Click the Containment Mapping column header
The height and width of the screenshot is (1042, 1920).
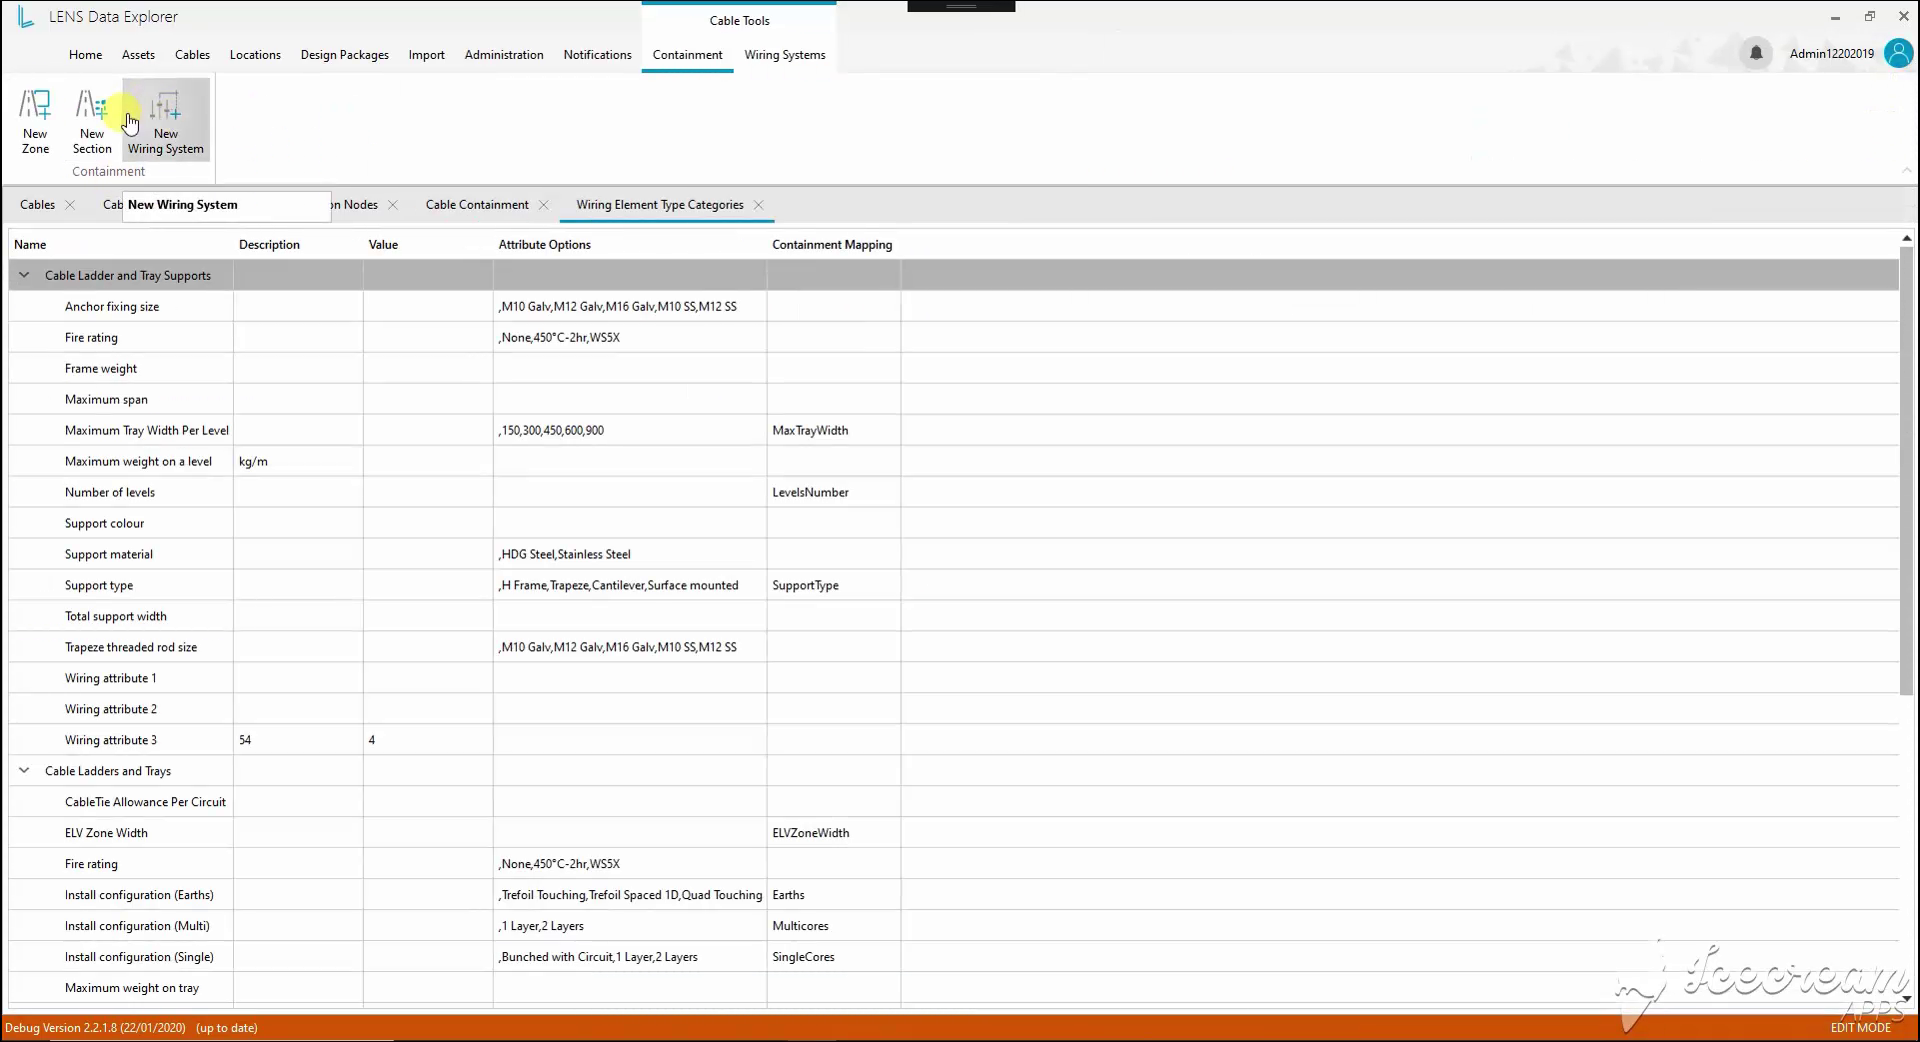[832, 245]
